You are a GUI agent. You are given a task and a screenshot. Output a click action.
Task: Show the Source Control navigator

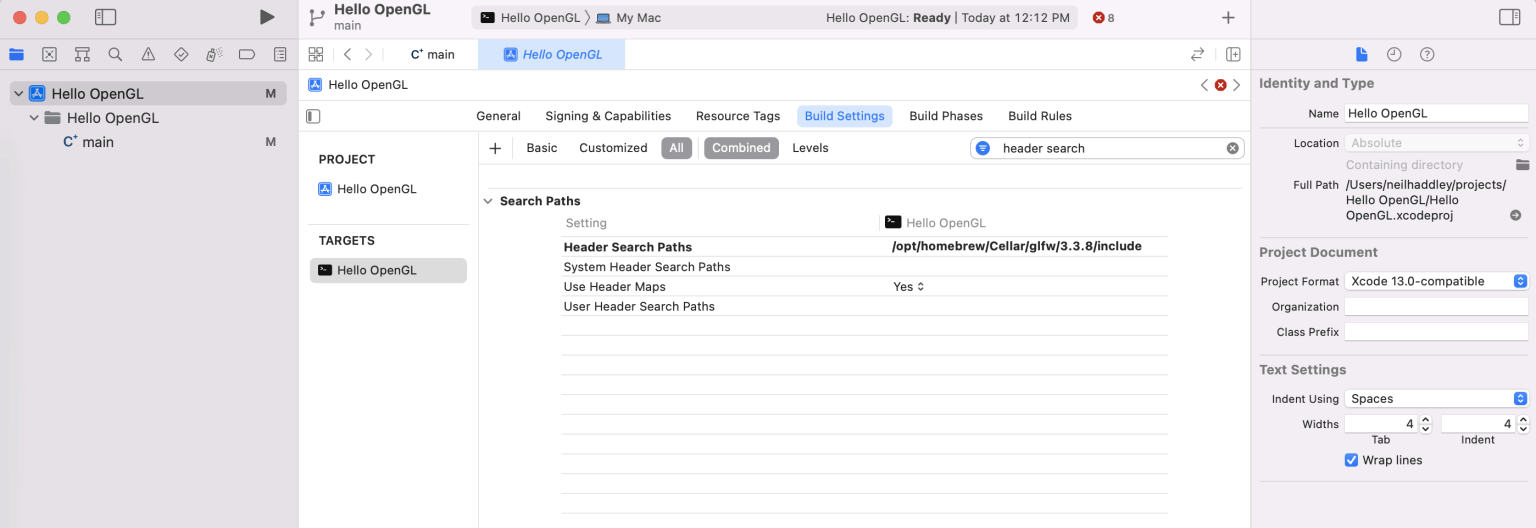49,54
